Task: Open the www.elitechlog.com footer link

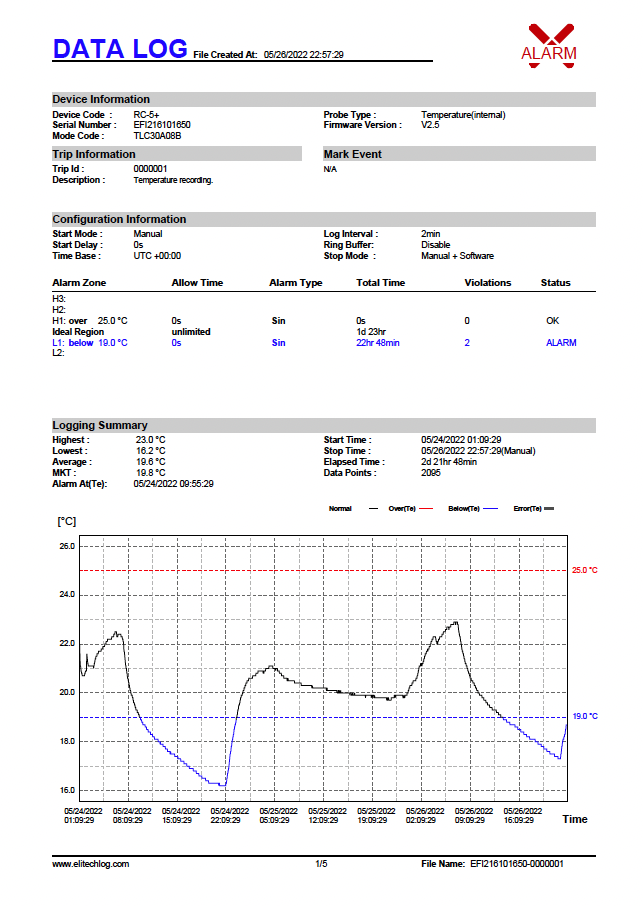Action: point(91,864)
